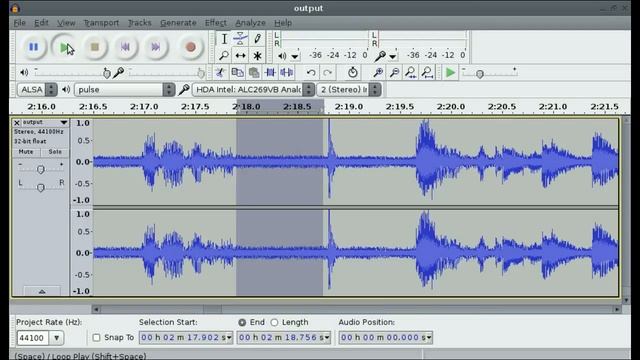Open the Tracks menu
The image size is (640, 360).
pos(140,23)
